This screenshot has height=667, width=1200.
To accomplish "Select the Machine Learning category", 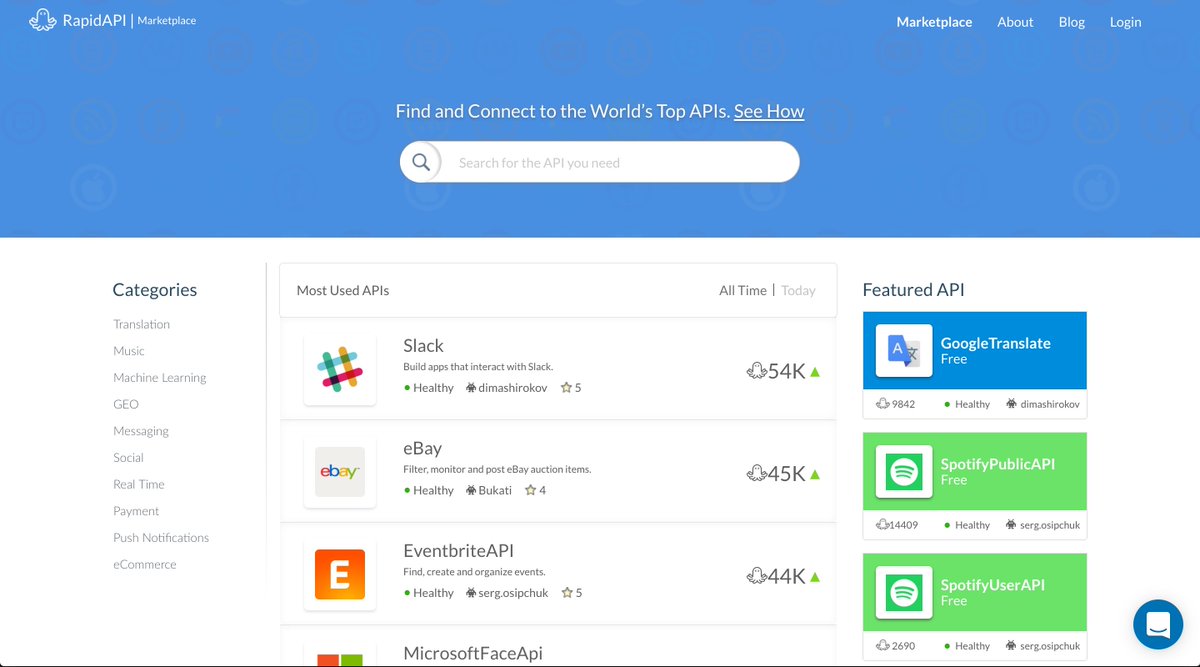I will (159, 377).
